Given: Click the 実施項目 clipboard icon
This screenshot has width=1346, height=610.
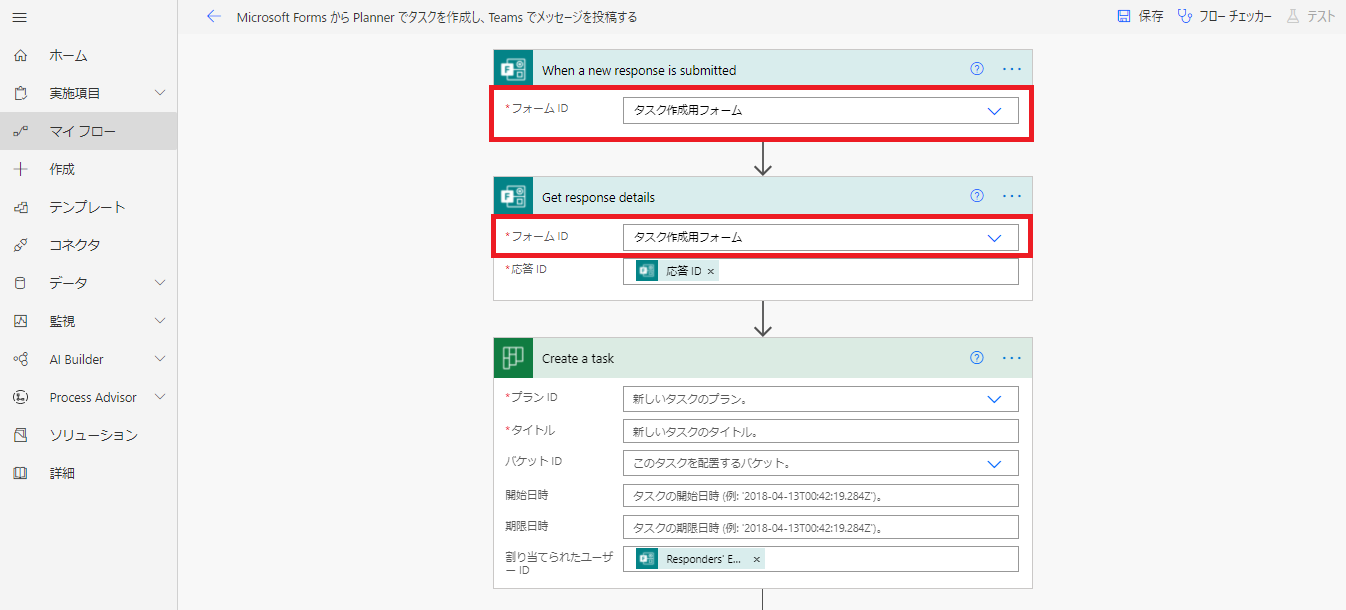Looking at the screenshot, I should tap(20, 94).
